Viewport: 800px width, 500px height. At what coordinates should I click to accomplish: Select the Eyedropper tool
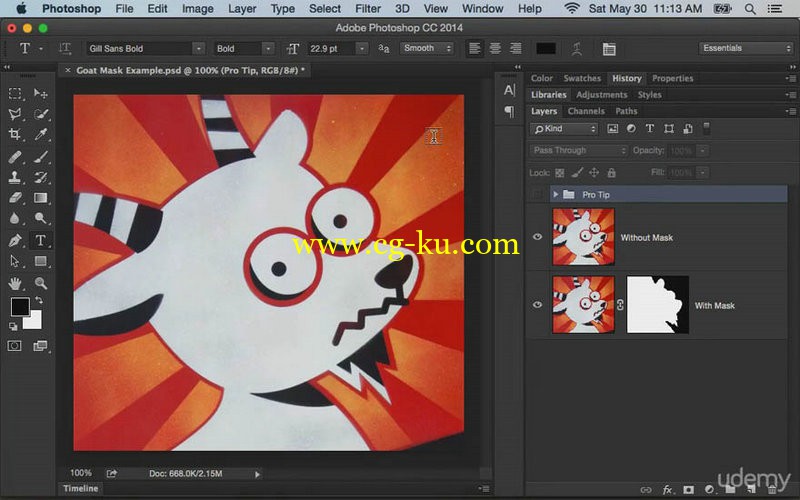[40, 134]
